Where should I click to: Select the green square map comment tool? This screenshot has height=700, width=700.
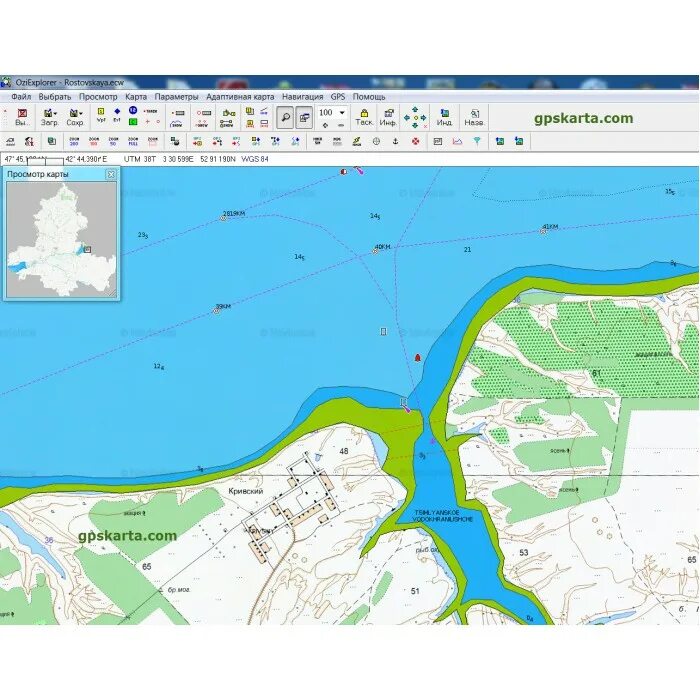(x=133, y=122)
